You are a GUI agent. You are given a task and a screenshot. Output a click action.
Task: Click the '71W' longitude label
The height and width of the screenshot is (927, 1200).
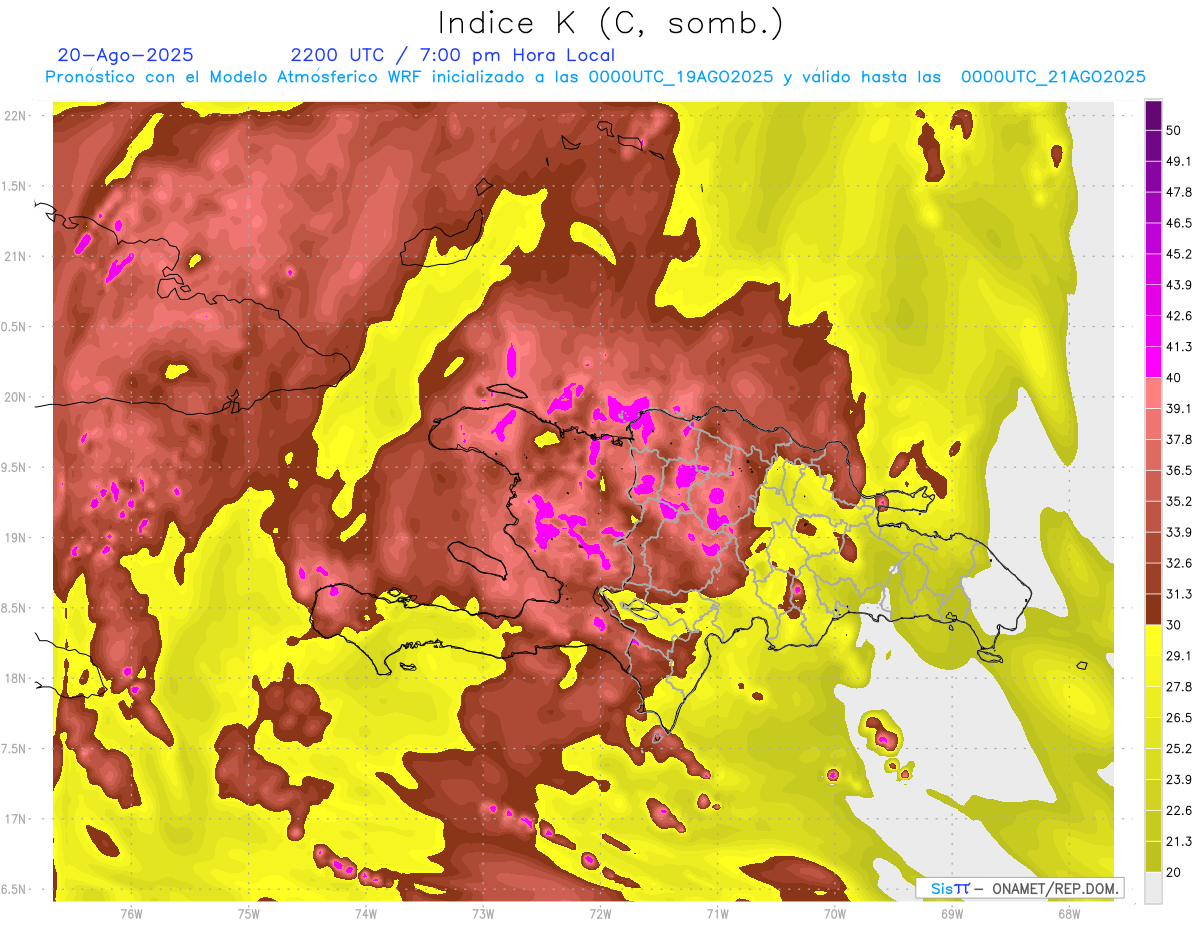coord(717,913)
